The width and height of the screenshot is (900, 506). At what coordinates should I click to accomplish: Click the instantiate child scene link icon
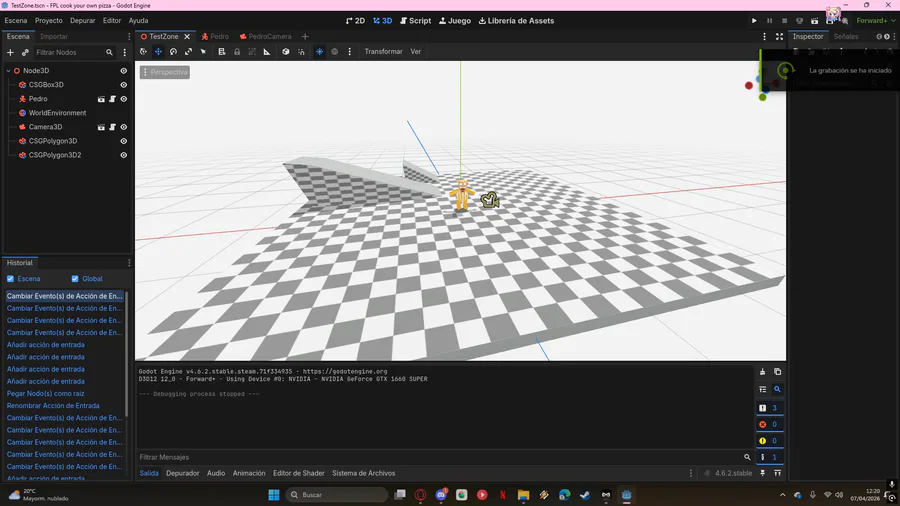[25, 52]
